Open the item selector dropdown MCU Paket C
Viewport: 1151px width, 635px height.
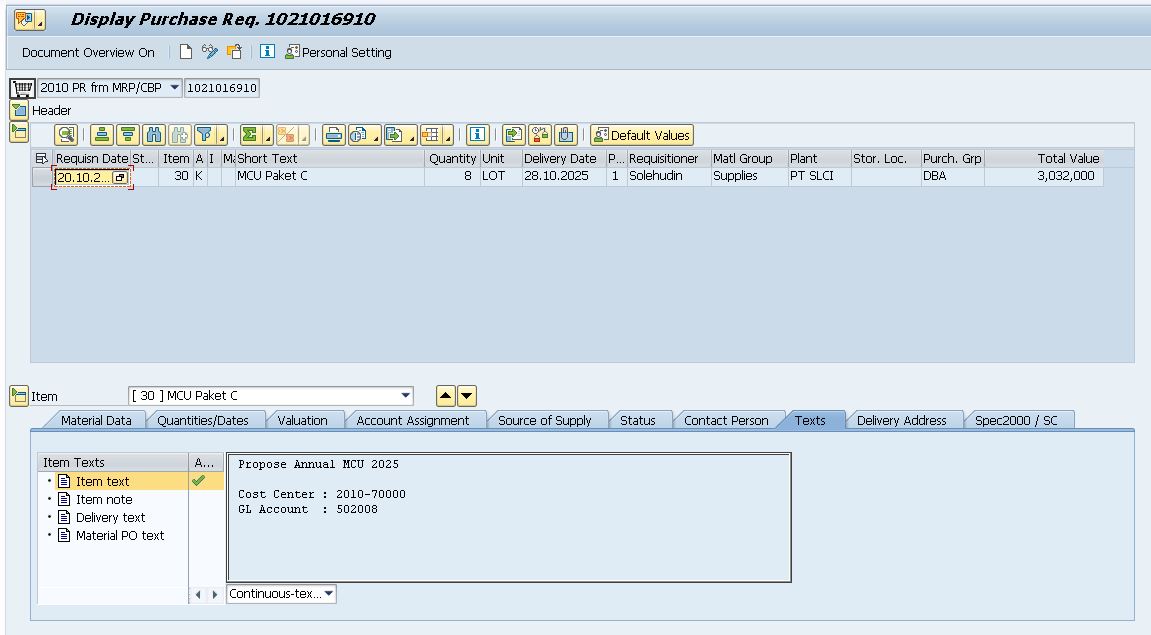tap(405, 396)
